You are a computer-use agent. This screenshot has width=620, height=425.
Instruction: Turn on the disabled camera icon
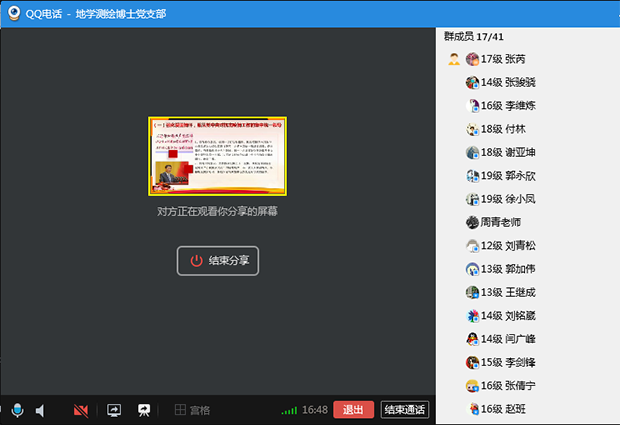tap(82, 410)
